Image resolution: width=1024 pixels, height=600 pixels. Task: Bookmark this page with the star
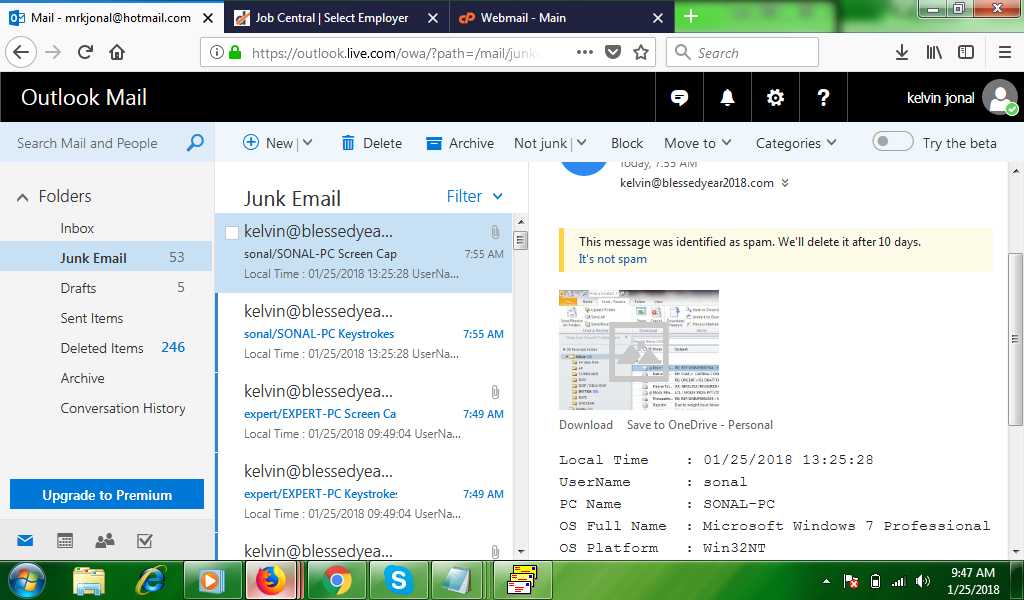[x=641, y=52]
